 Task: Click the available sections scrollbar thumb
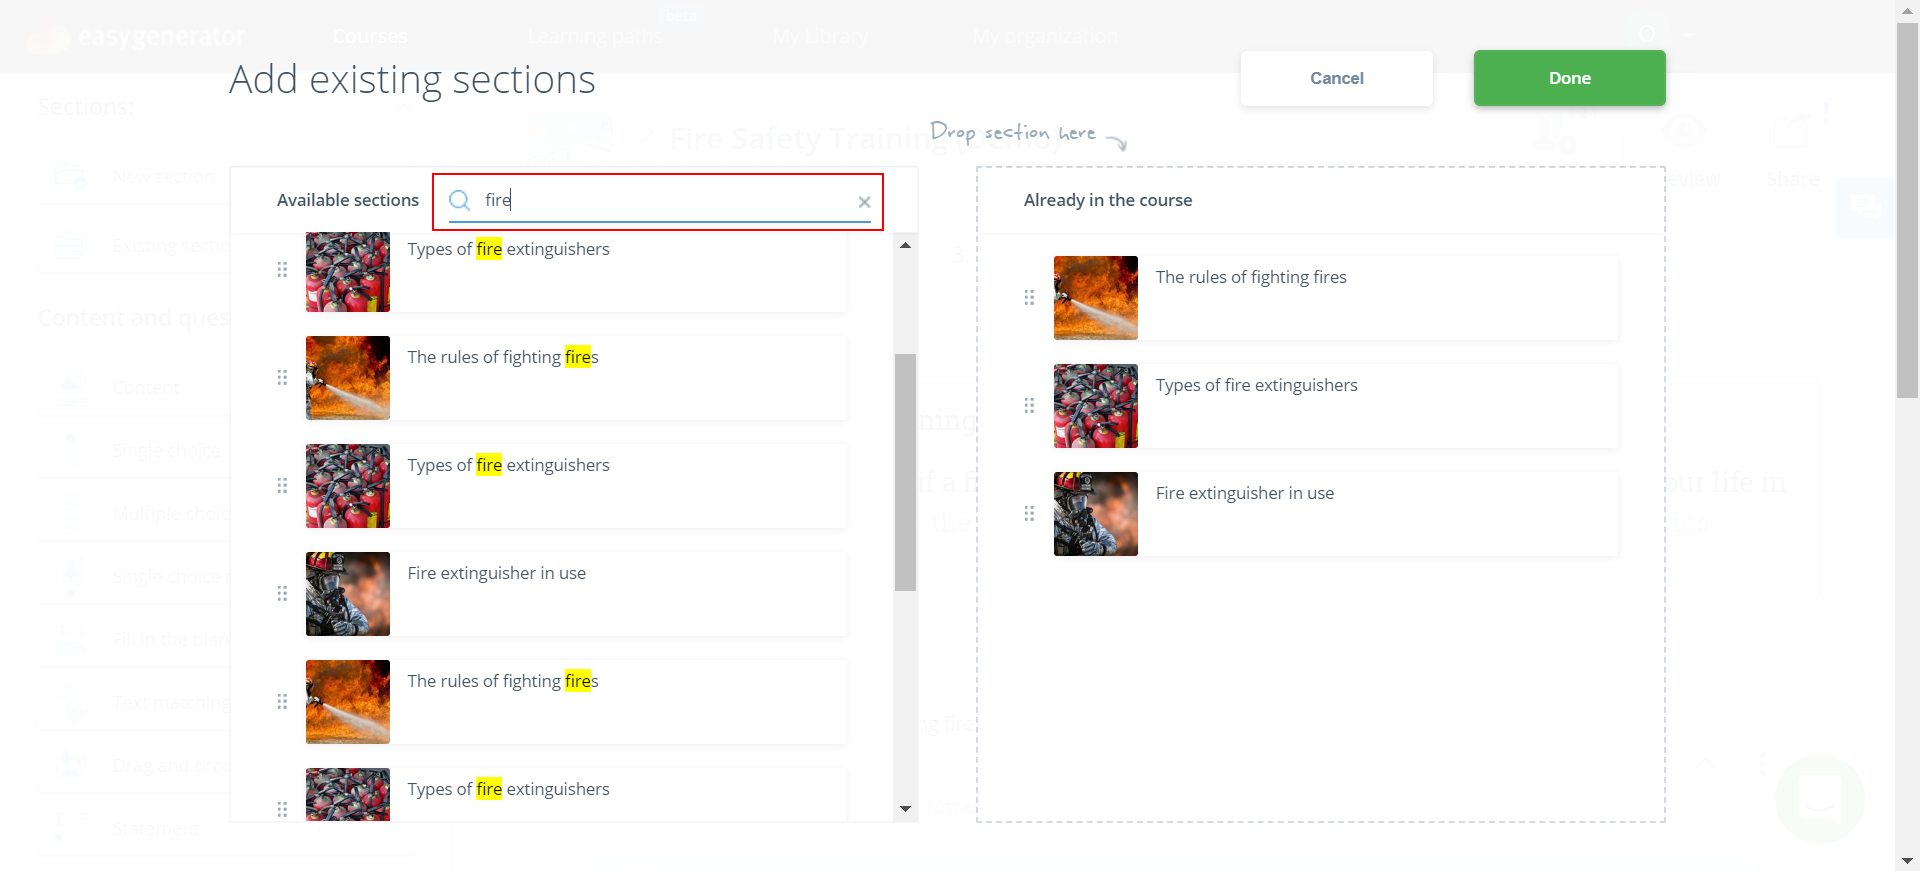(905, 472)
